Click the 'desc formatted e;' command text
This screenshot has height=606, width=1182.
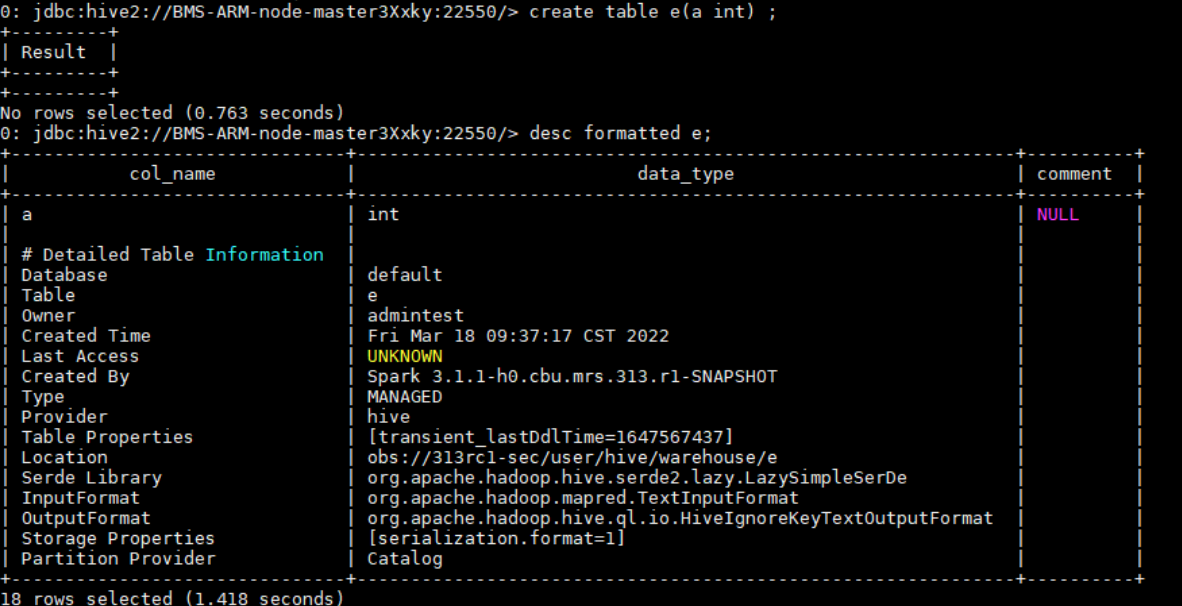(620, 133)
